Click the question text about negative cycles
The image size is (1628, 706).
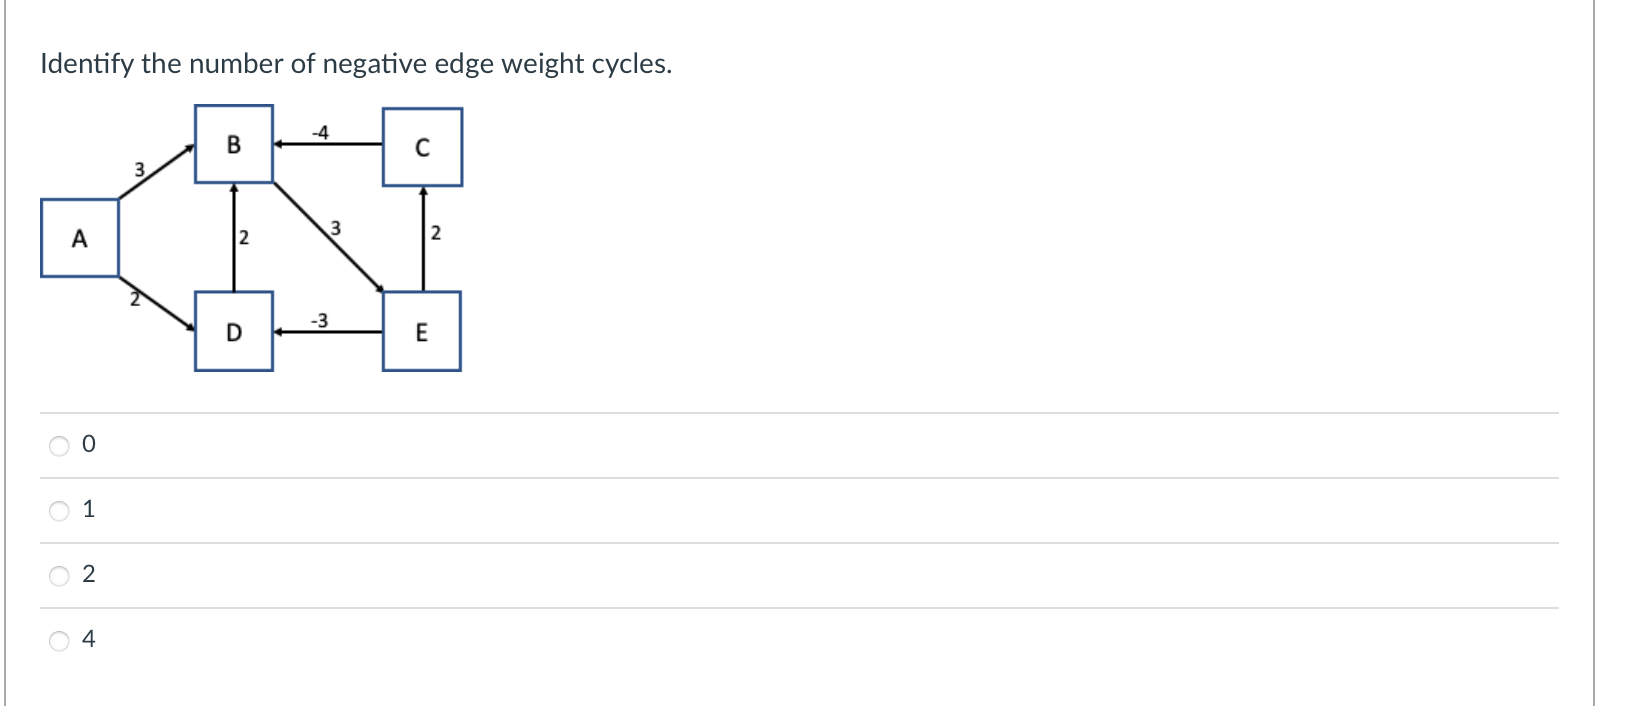click(x=356, y=64)
